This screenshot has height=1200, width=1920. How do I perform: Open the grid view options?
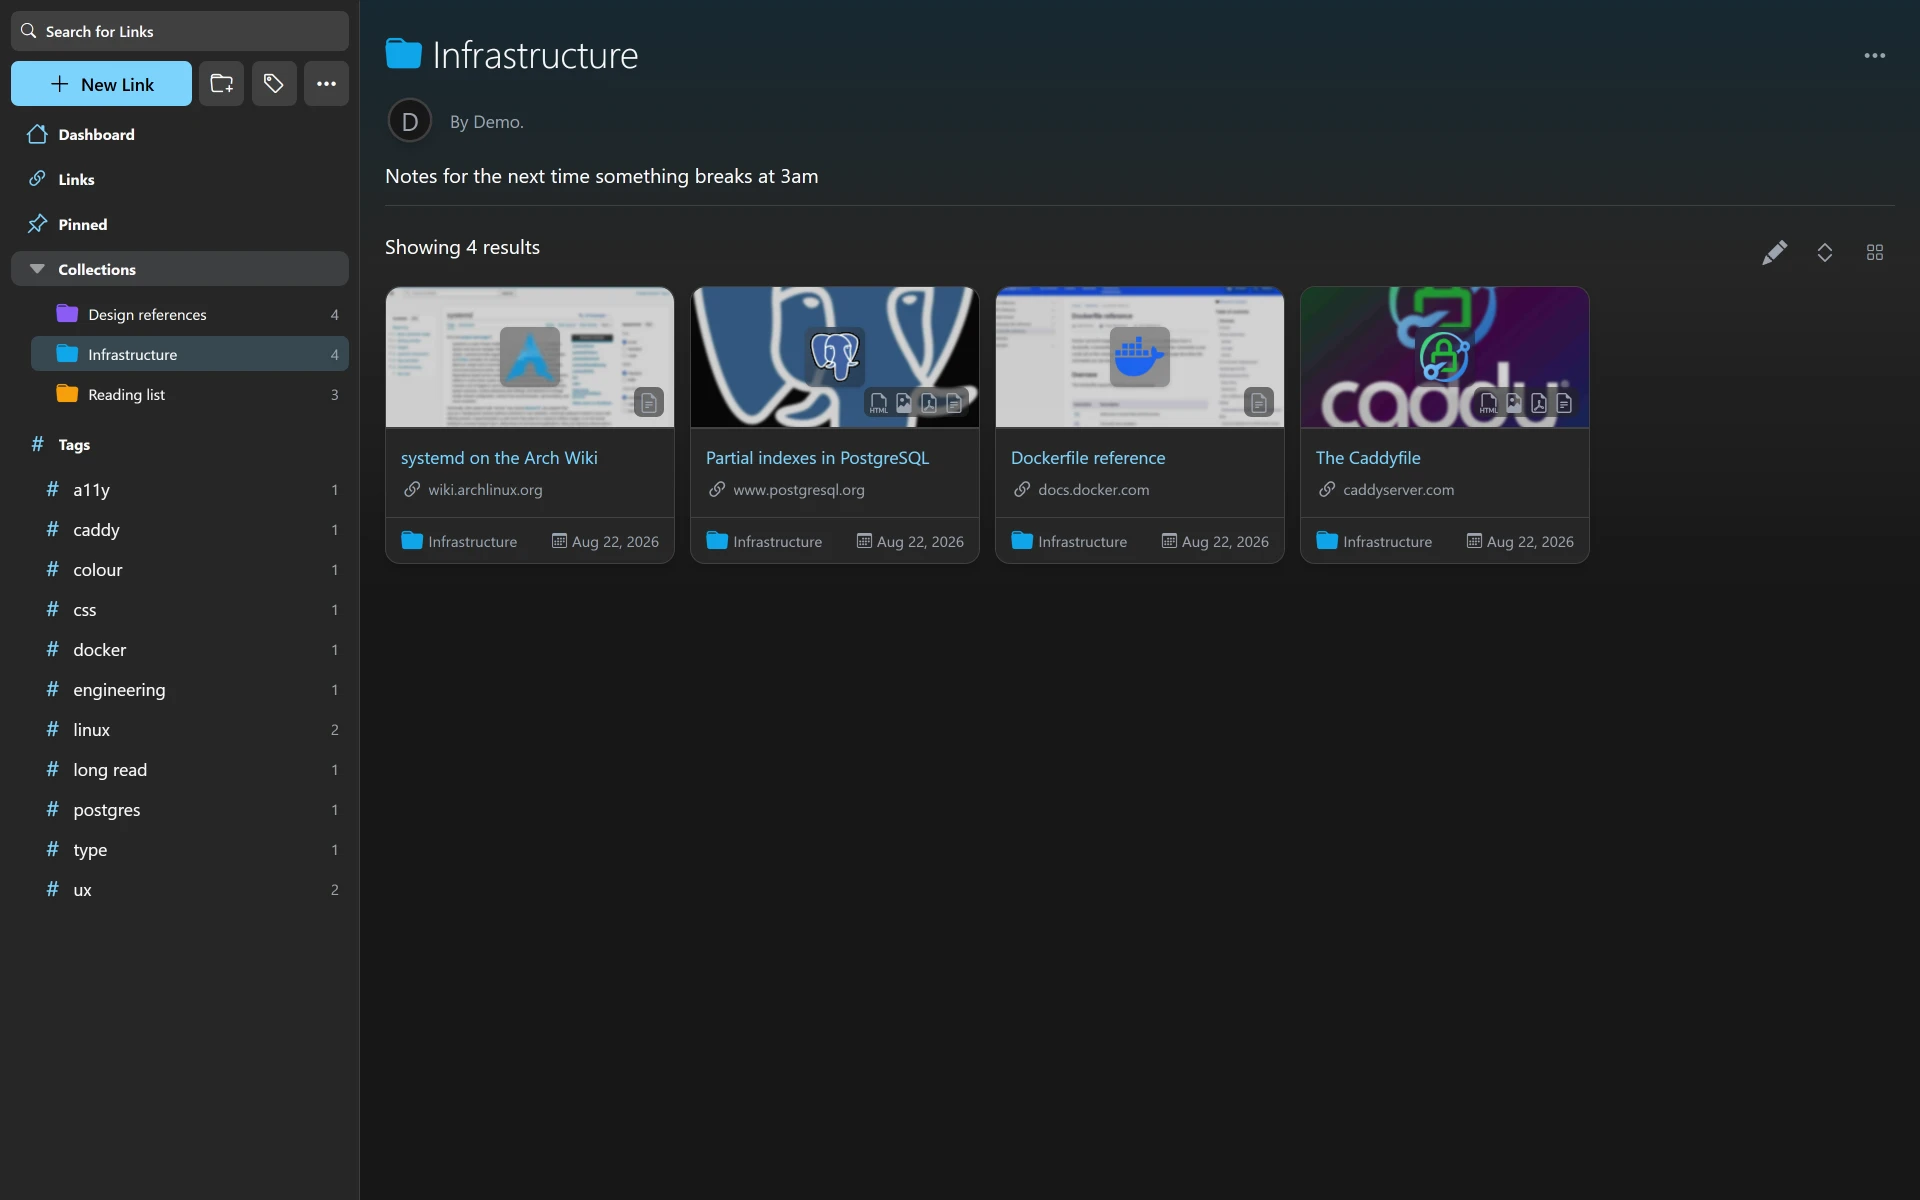tap(1874, 252)
